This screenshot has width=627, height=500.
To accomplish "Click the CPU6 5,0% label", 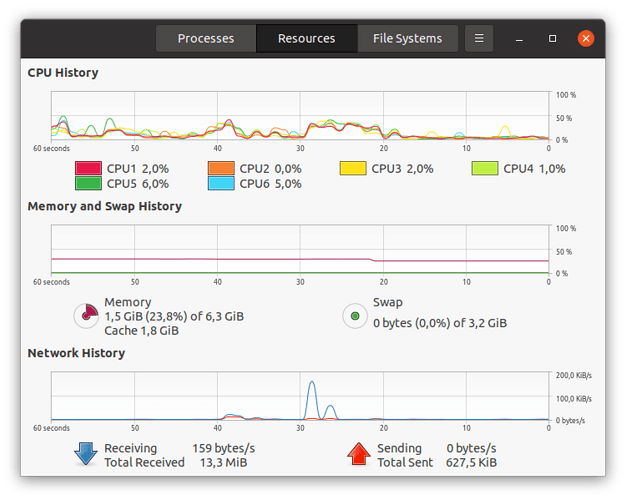I will tap(270, 184).
